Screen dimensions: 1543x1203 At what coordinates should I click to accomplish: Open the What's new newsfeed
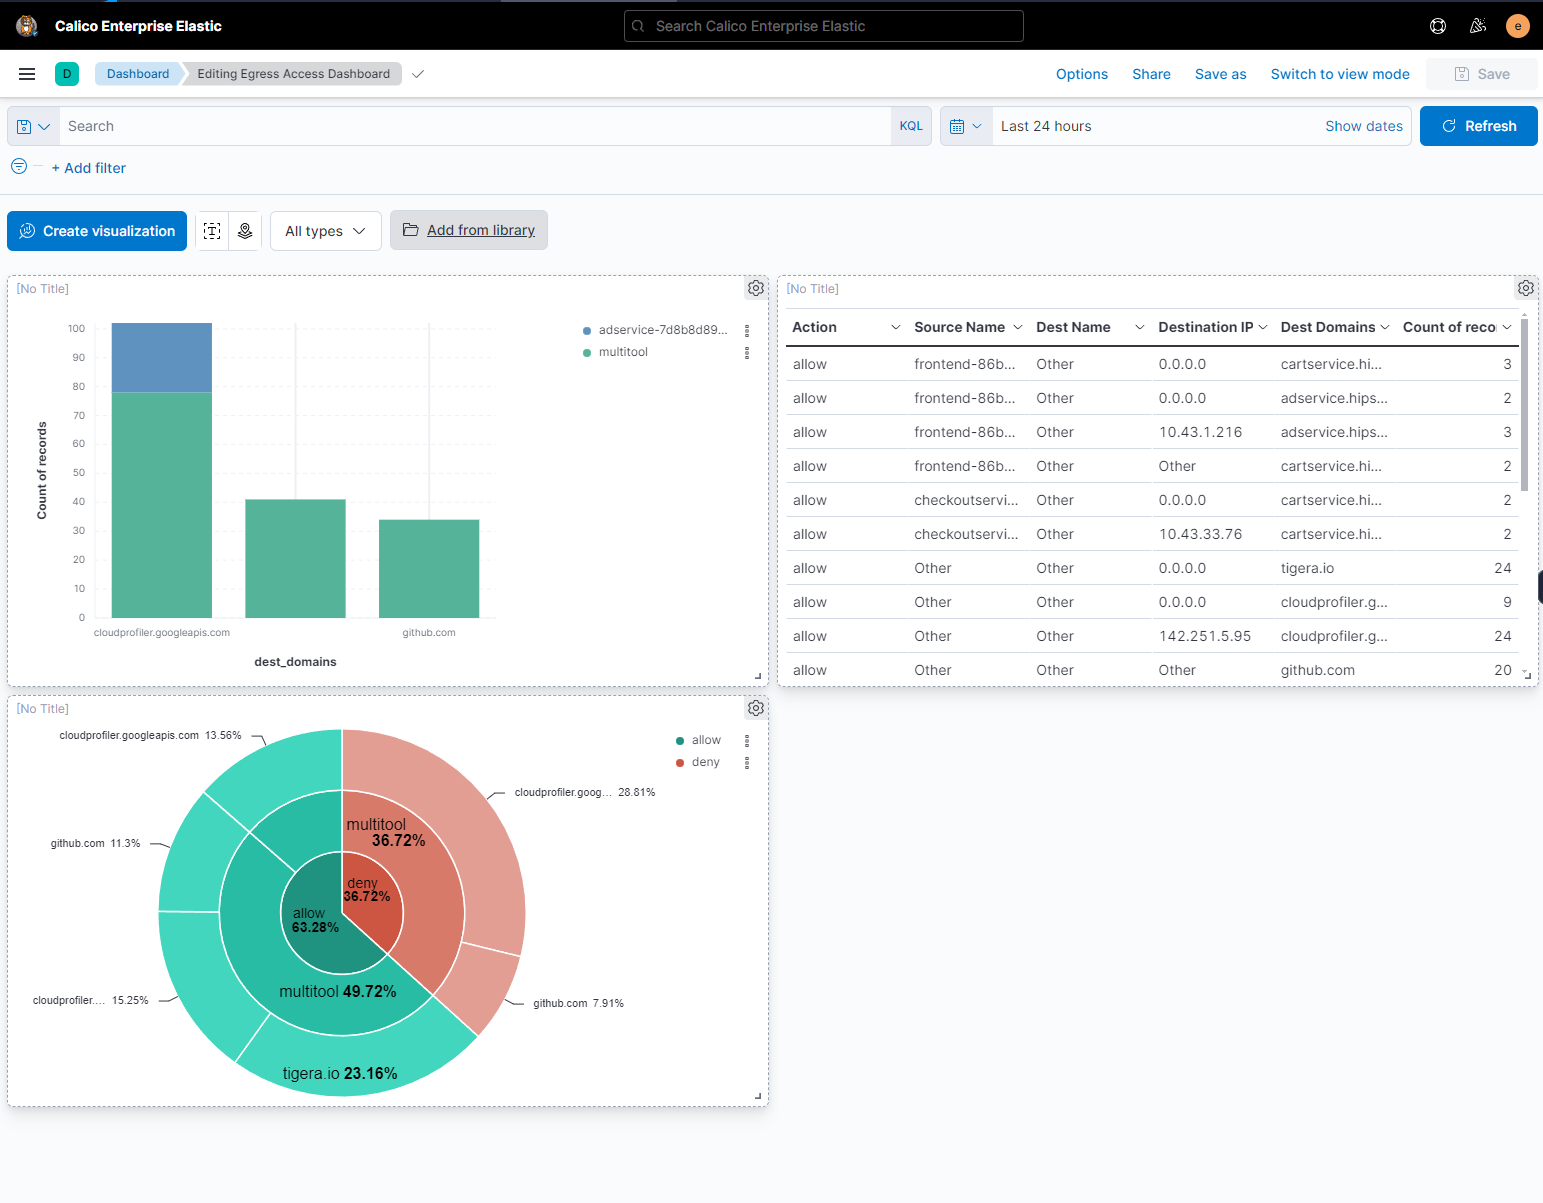[x=1478, y=25]
